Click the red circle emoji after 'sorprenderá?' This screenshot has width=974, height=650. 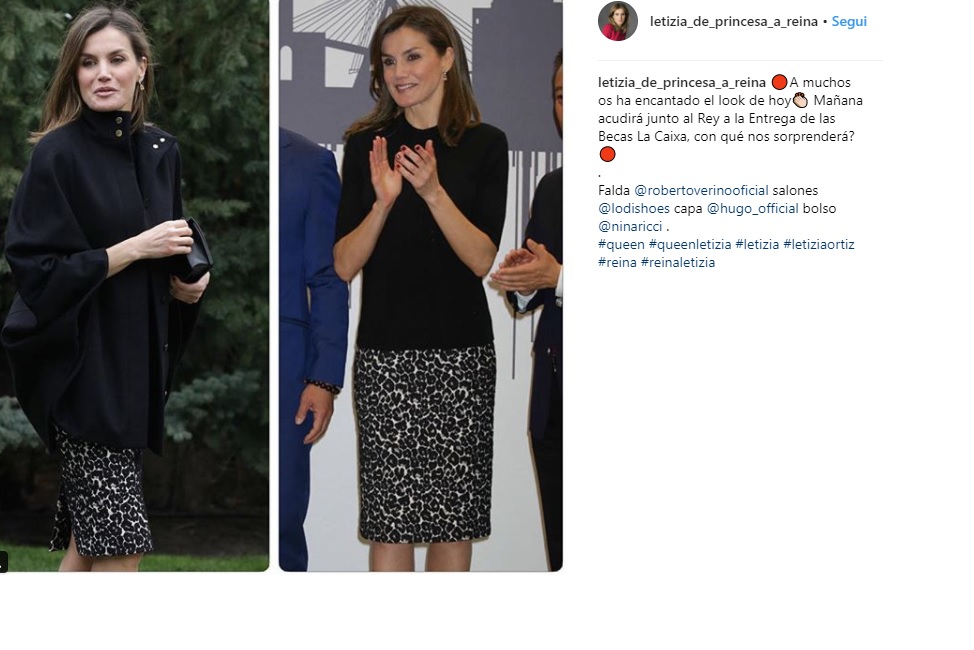coord(607,154)
